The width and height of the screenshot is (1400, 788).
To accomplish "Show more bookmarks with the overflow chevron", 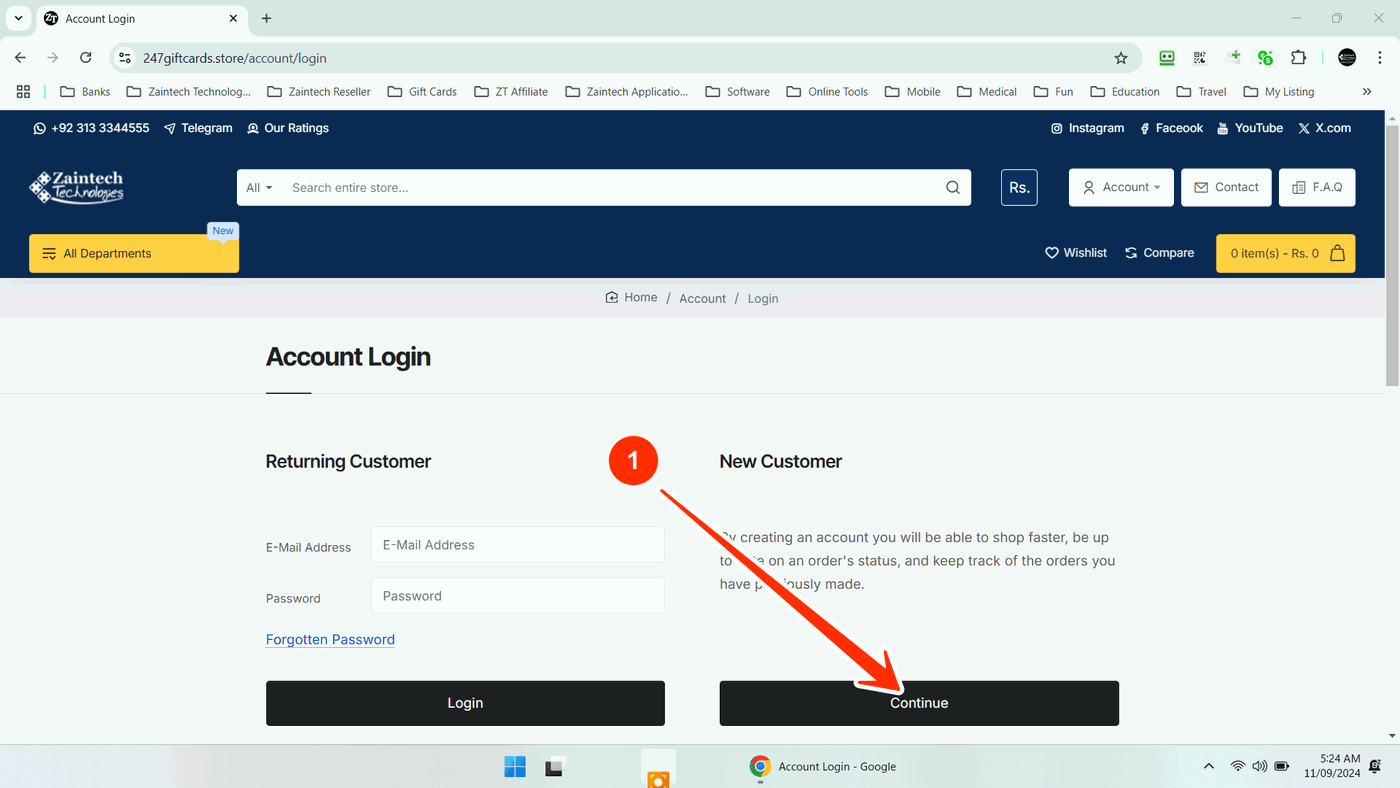I will (x=1367, y=92).
